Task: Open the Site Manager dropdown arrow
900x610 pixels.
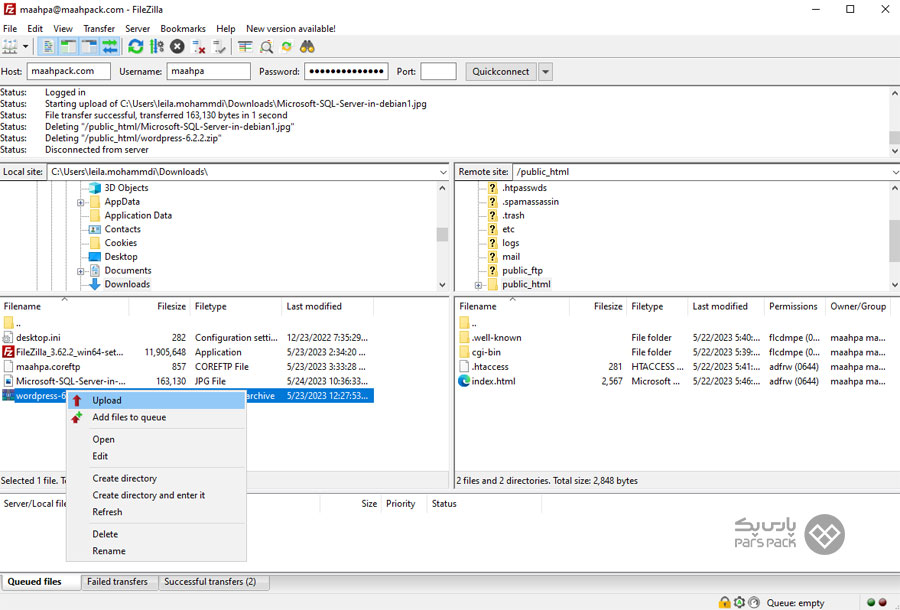Action: [25, 47]
